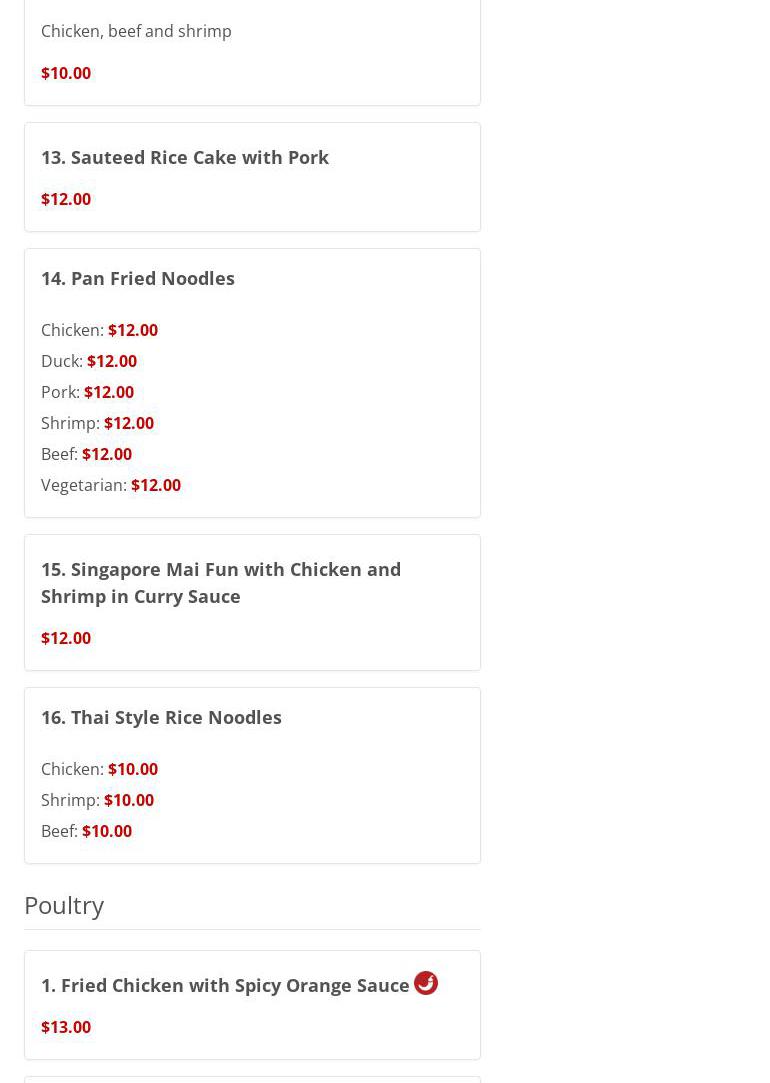Choose Vegetarian Pan Fried Noodles option
Screen dimensions: 770x1083
coord(111,485)
